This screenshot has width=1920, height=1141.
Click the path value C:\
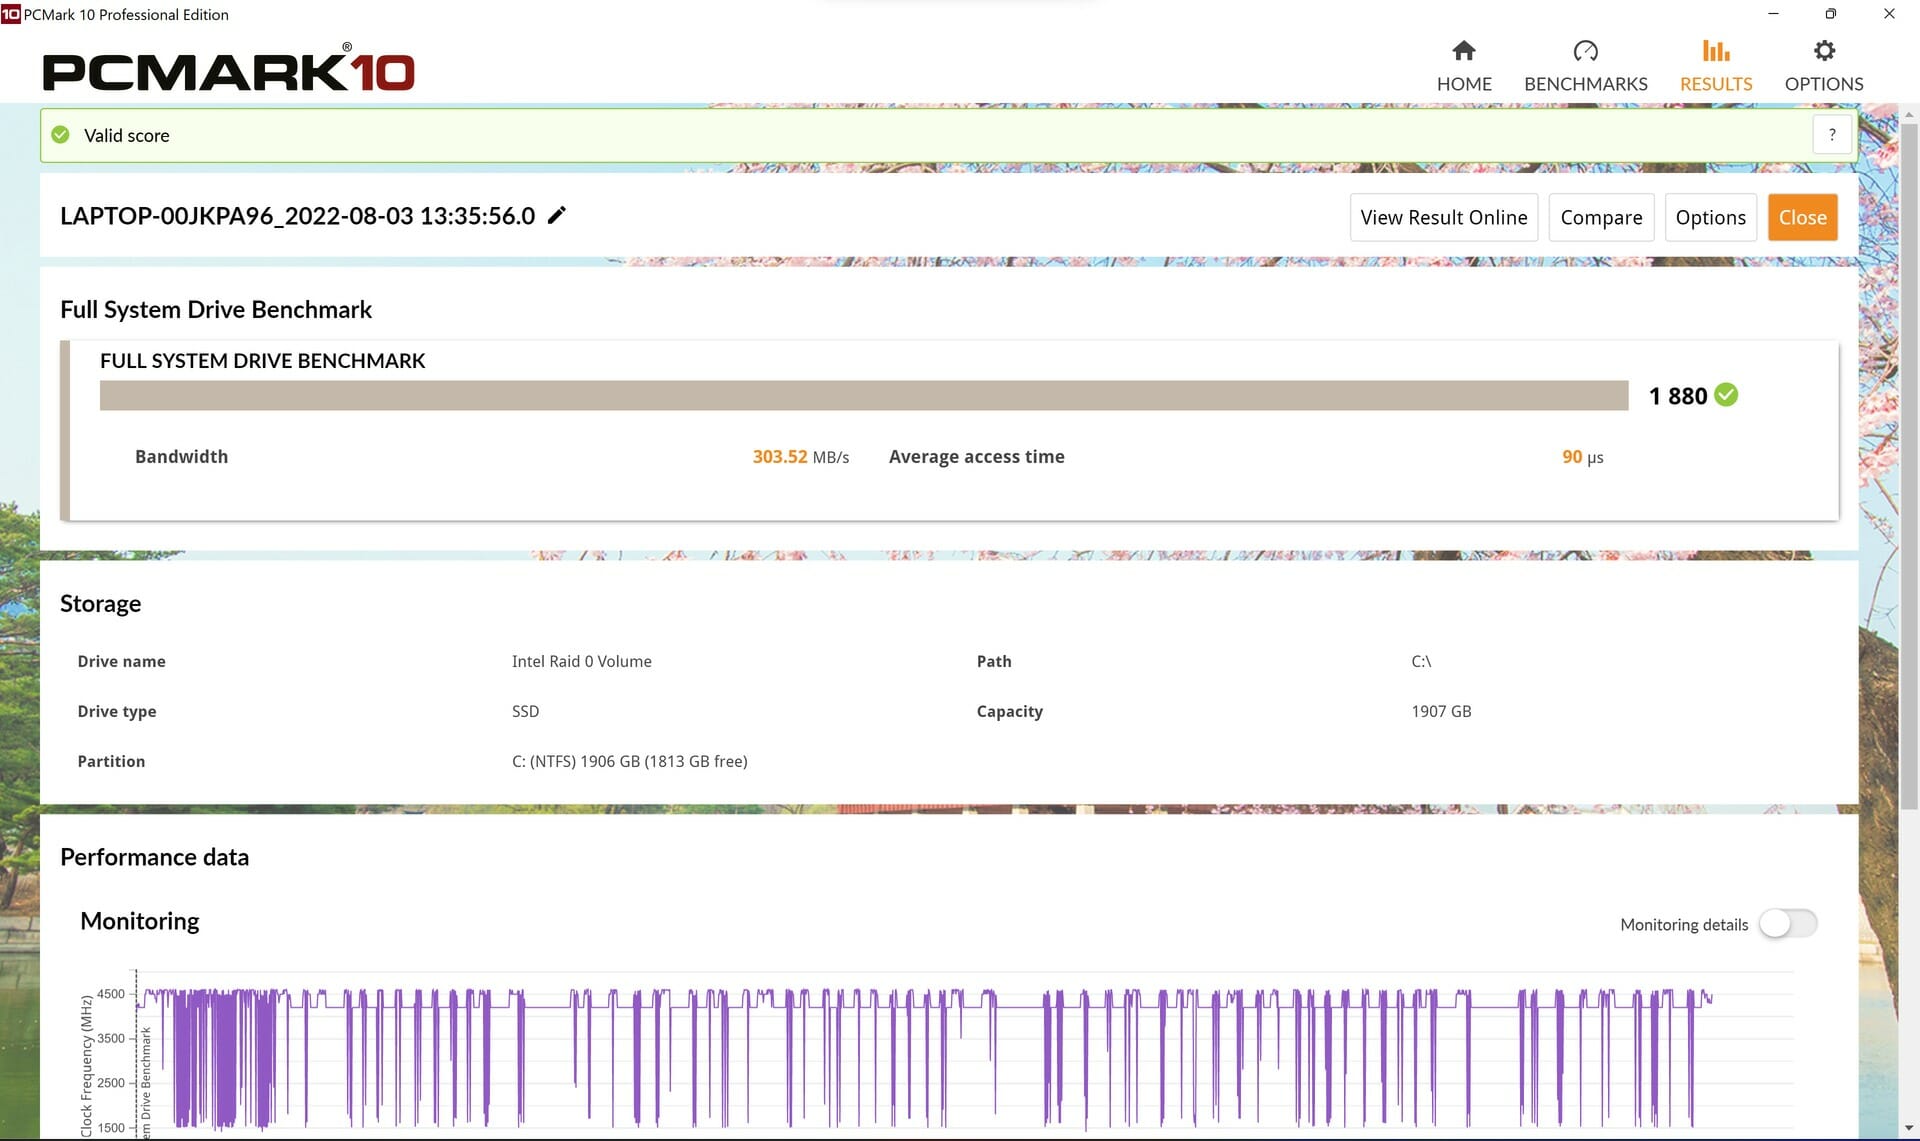(x=1421, y=661)
